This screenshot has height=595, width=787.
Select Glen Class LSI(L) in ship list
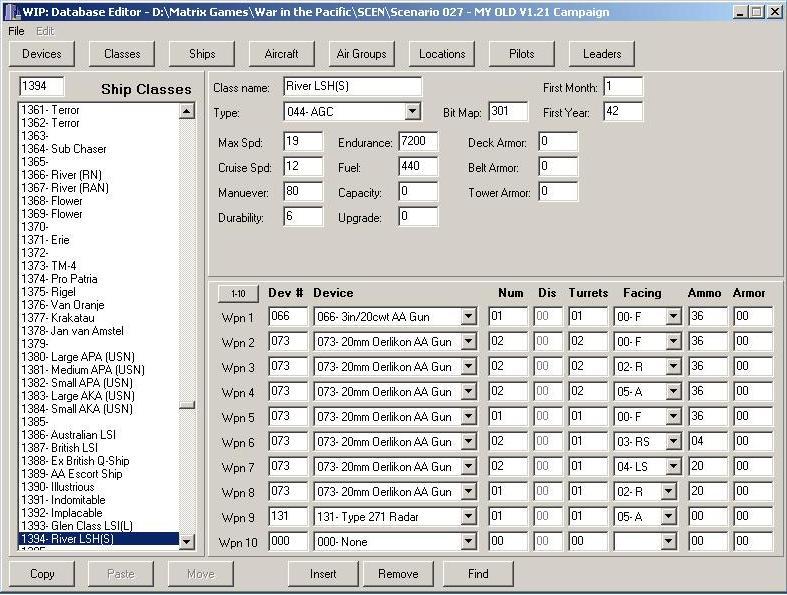(x=78, y=526)
